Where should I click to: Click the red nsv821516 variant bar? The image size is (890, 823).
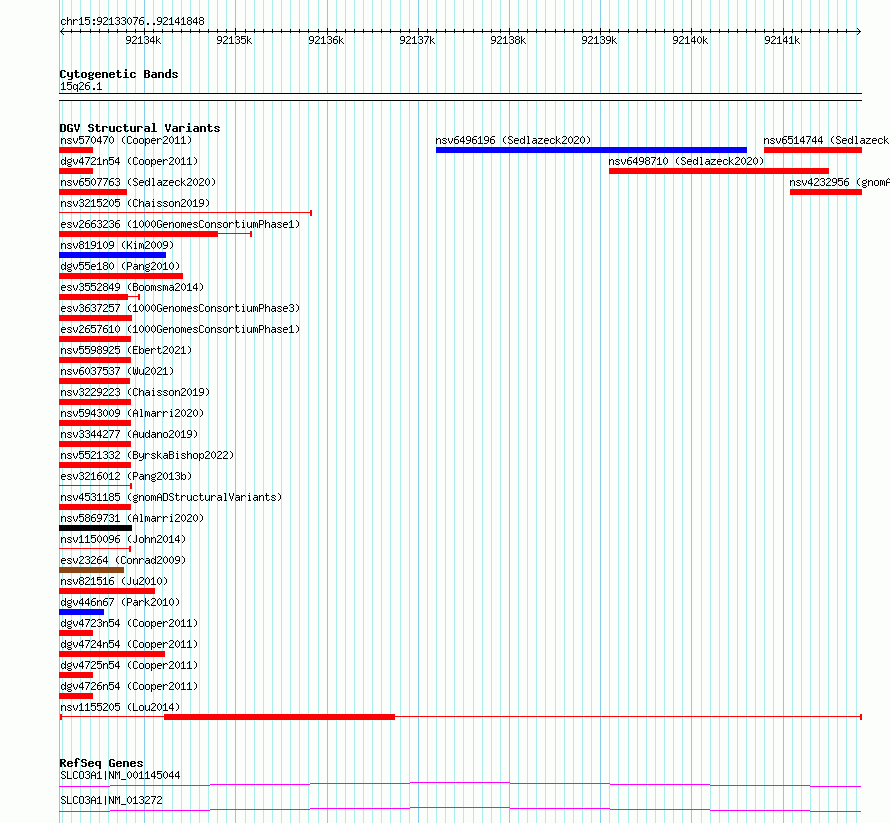pos(107,591)
